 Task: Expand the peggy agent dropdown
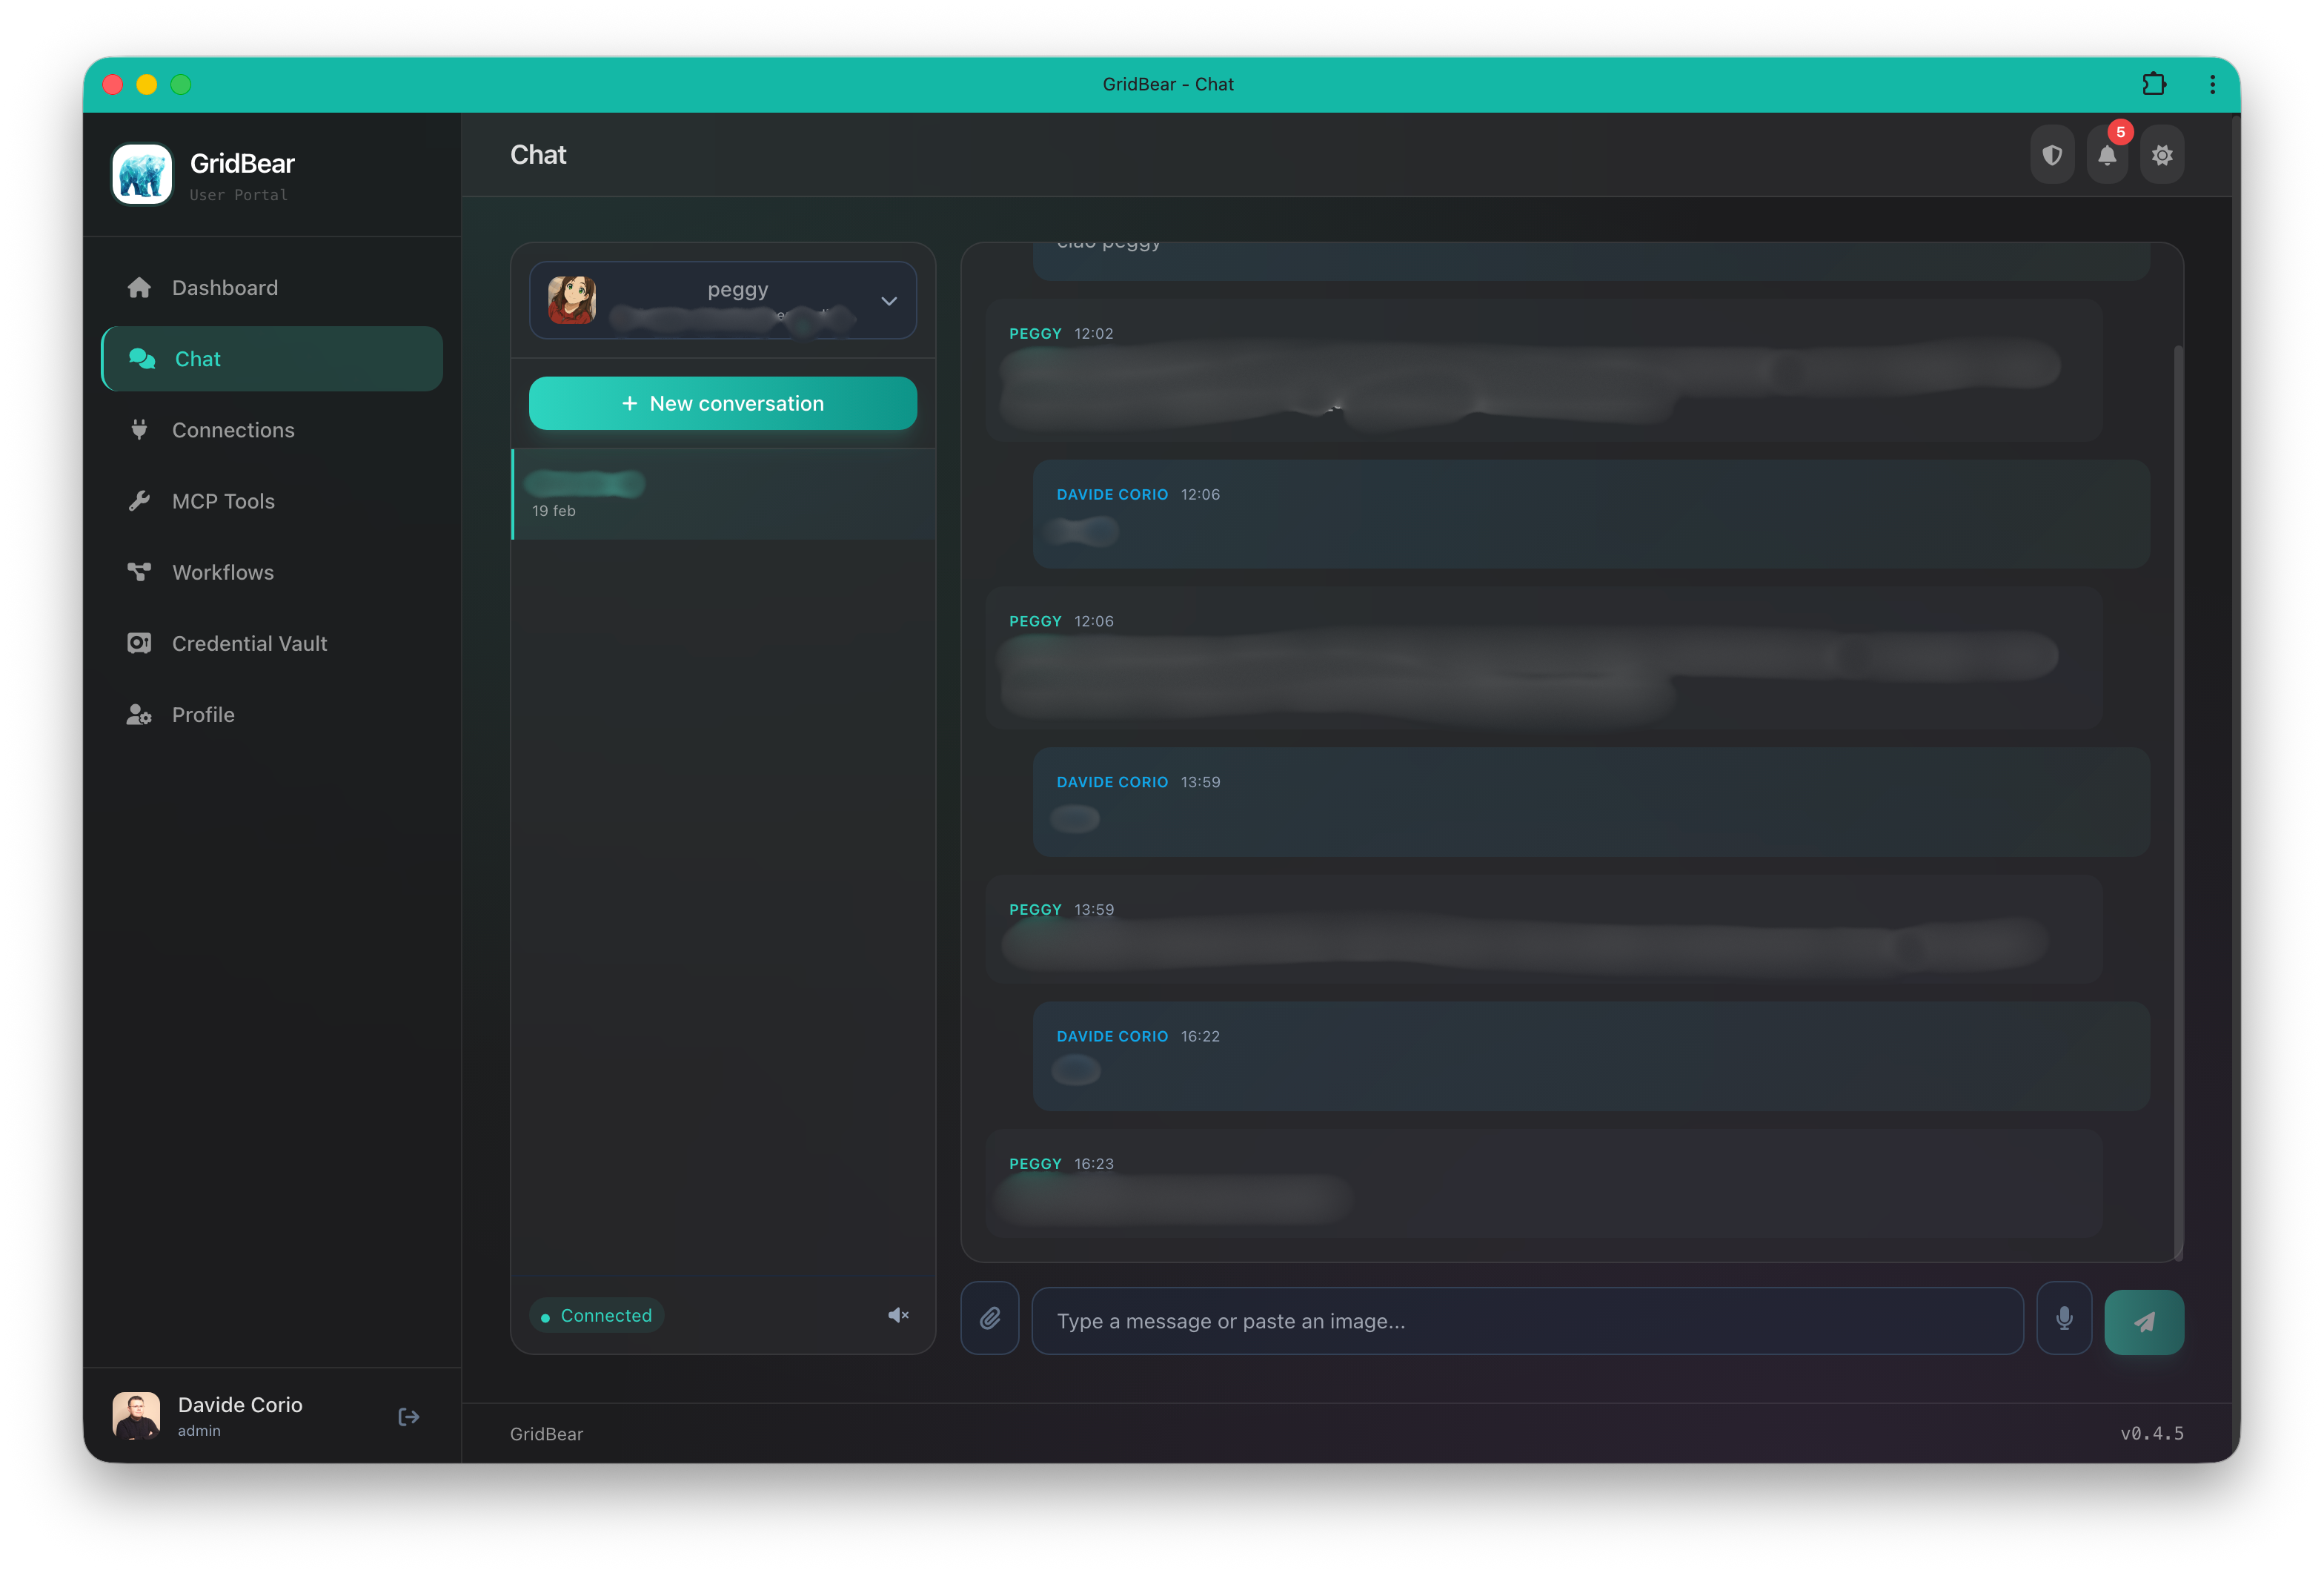(888, 300)
